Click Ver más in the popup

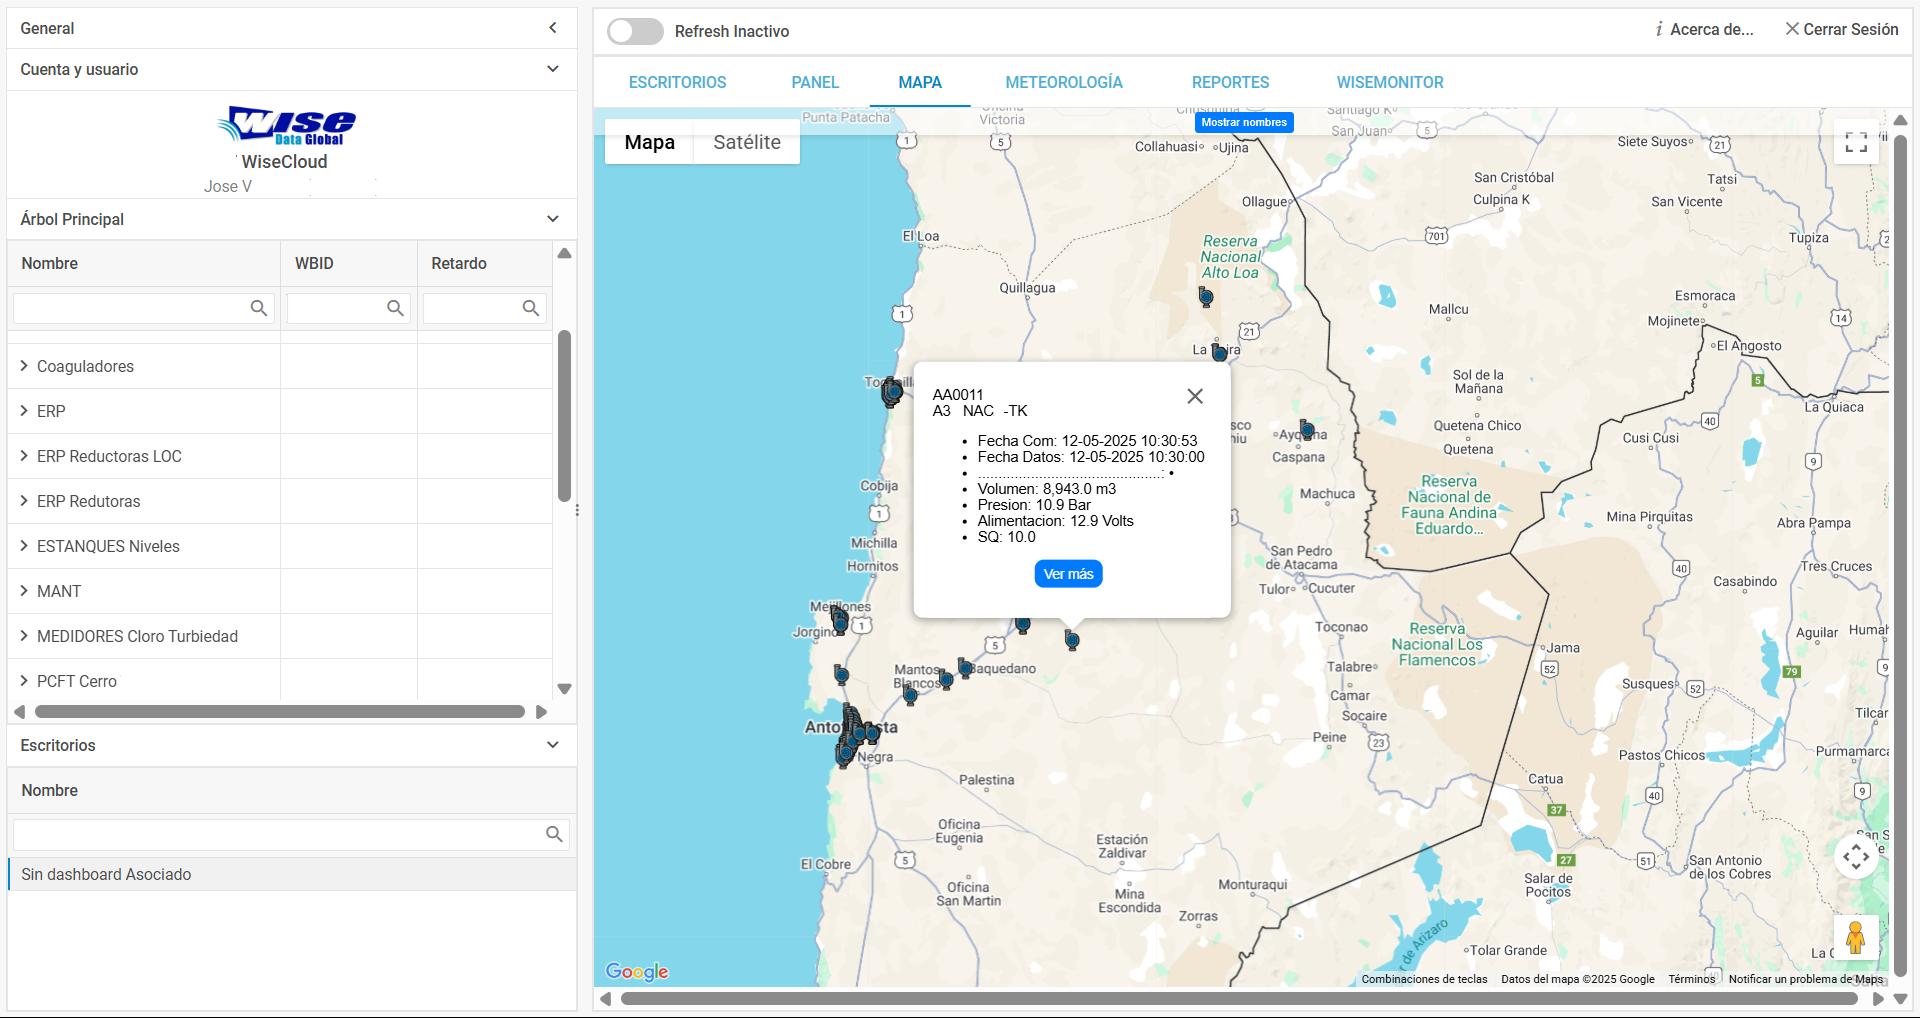click(x=1068, y=574)
